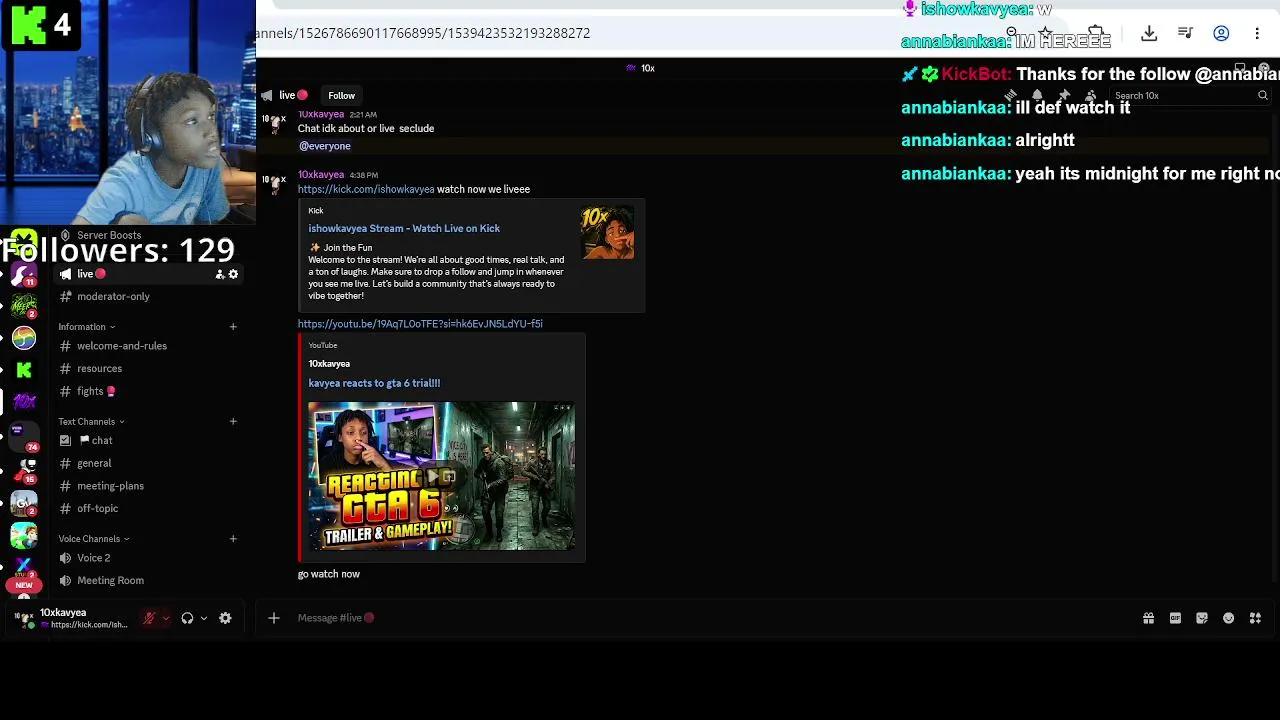Open the 10xkavyea user panel avatar

(x=24, y=618)
